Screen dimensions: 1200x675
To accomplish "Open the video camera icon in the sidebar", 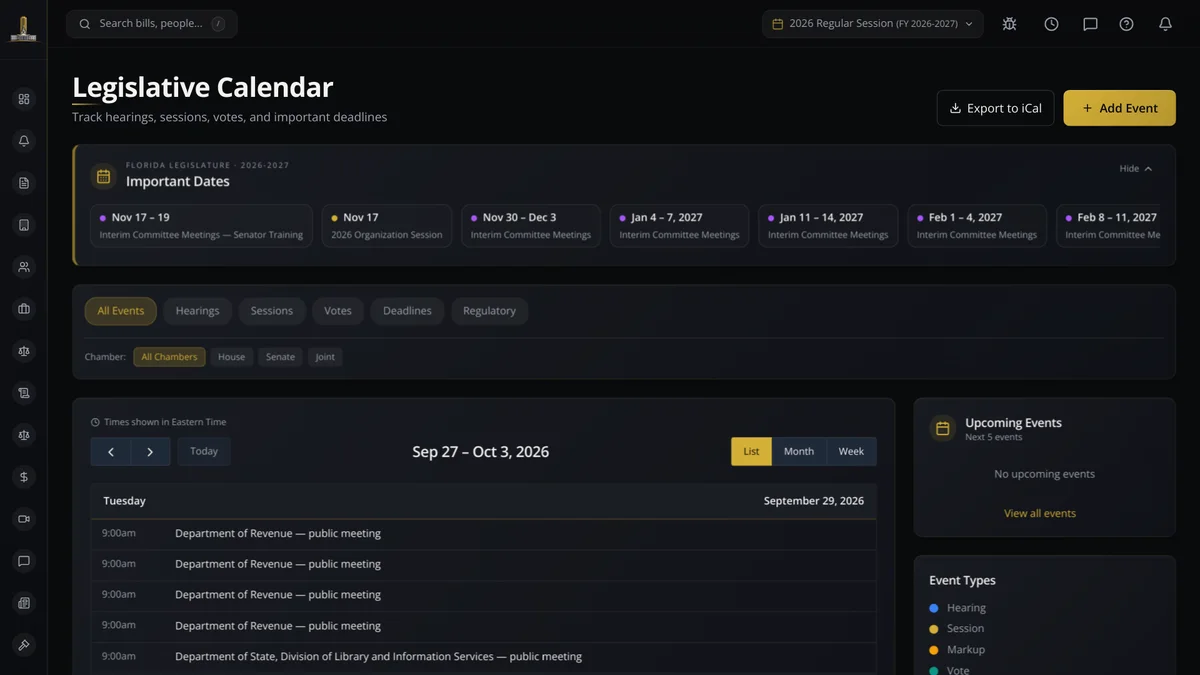I will click(24, 519).
